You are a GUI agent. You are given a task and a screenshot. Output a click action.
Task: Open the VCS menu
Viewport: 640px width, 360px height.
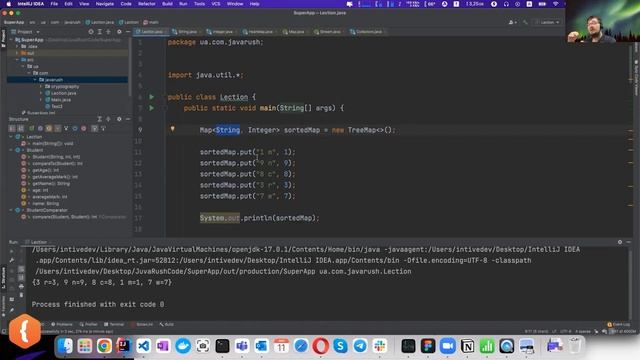[x=216, y=4]
